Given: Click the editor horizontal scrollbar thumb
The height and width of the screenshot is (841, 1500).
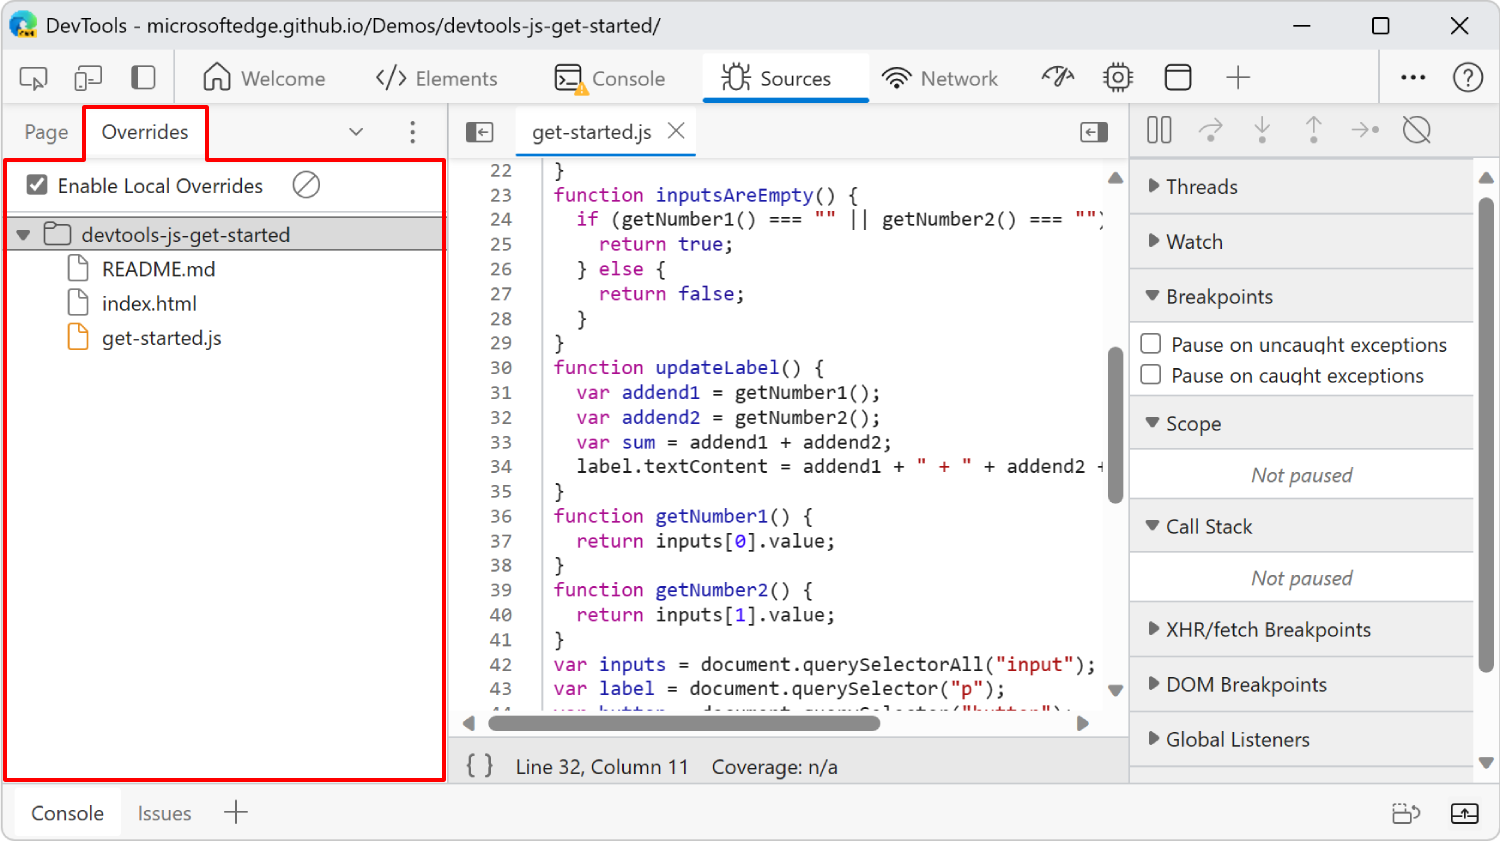Looking at the screenshot, I should tap(684, 723).
